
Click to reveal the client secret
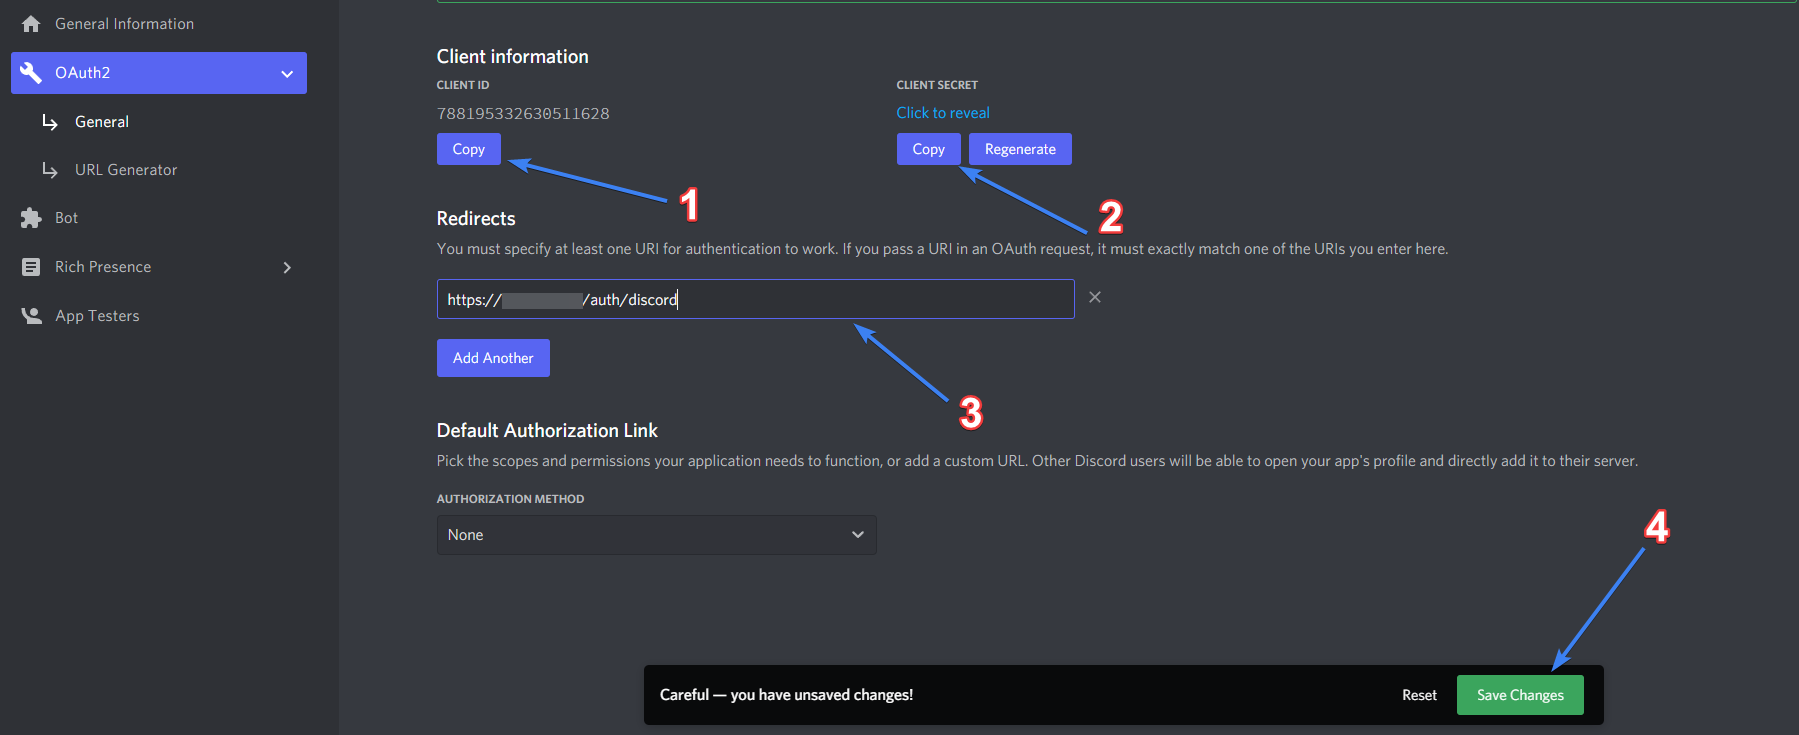point(943,113)
